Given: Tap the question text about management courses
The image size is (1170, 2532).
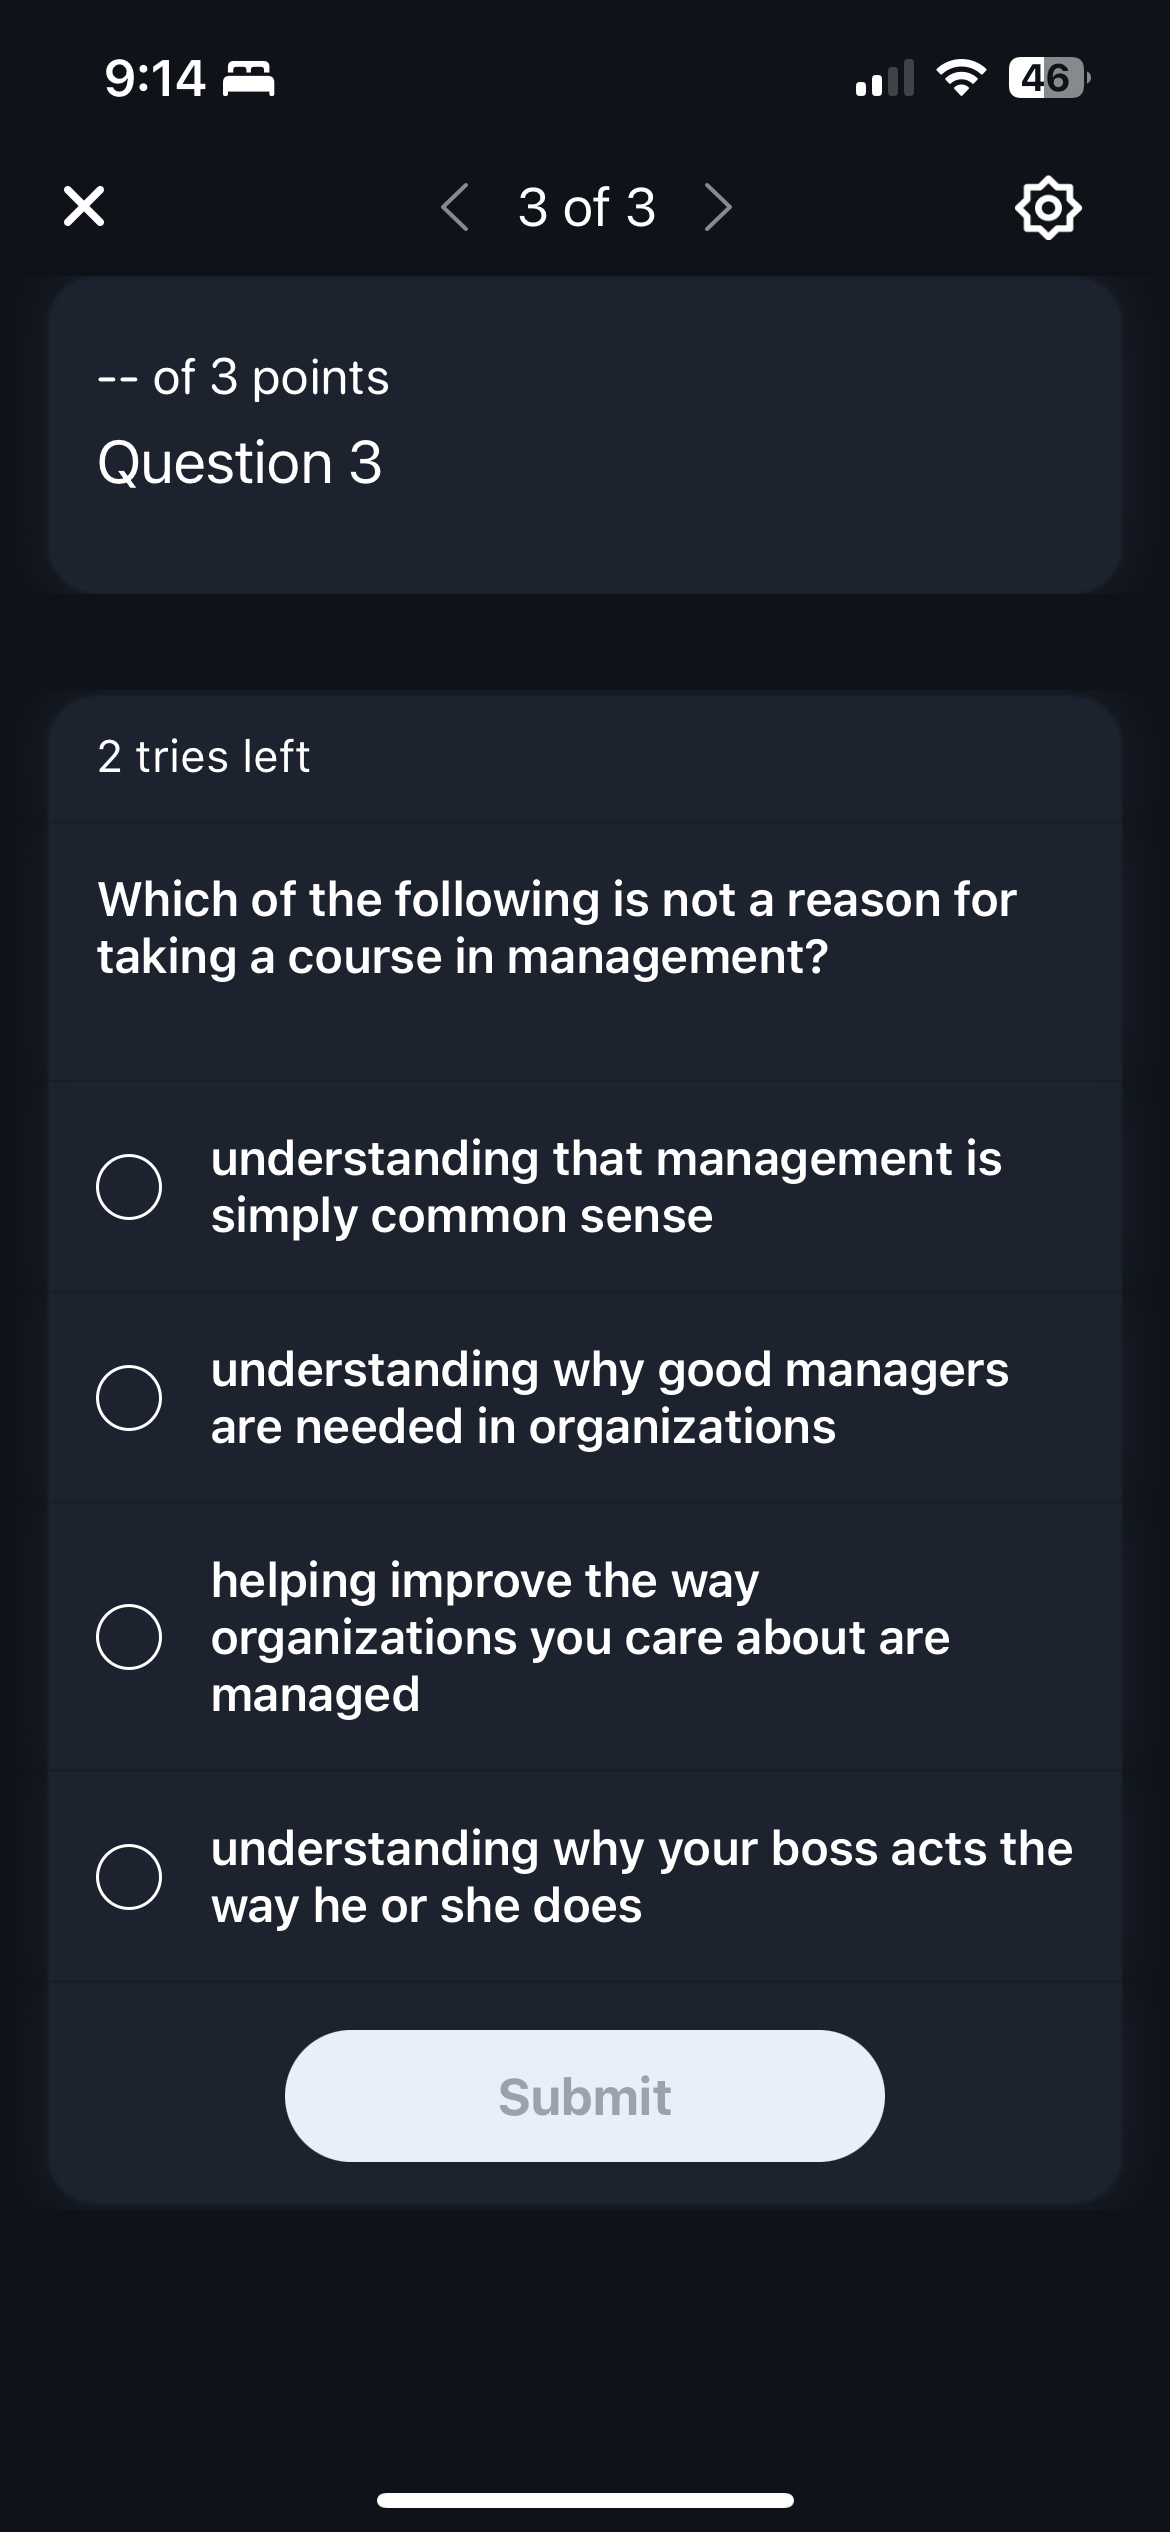Looking at the screenshot, I should (x=558, y=926).
